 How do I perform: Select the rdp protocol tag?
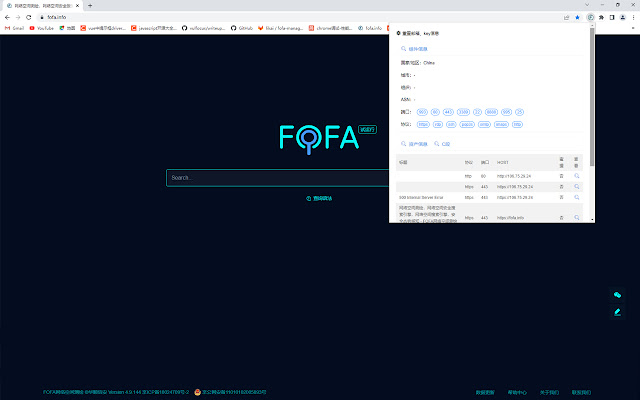coord(438,124)
